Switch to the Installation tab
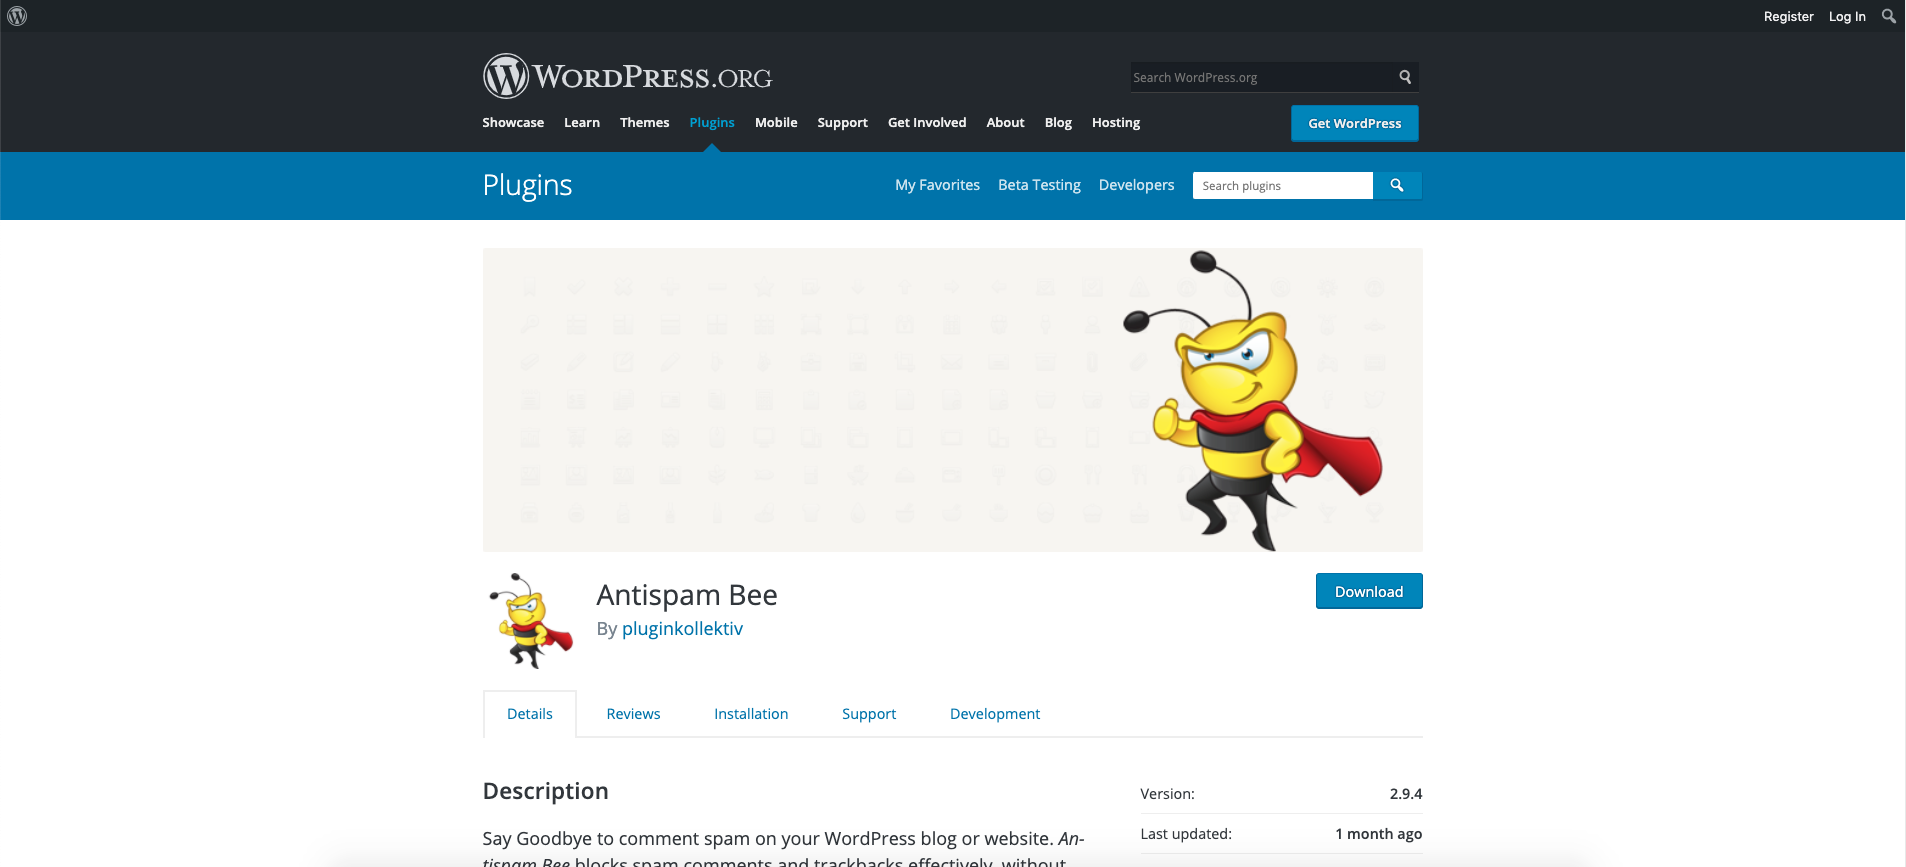Screen dimensions: 1906x867 point(751,714)
